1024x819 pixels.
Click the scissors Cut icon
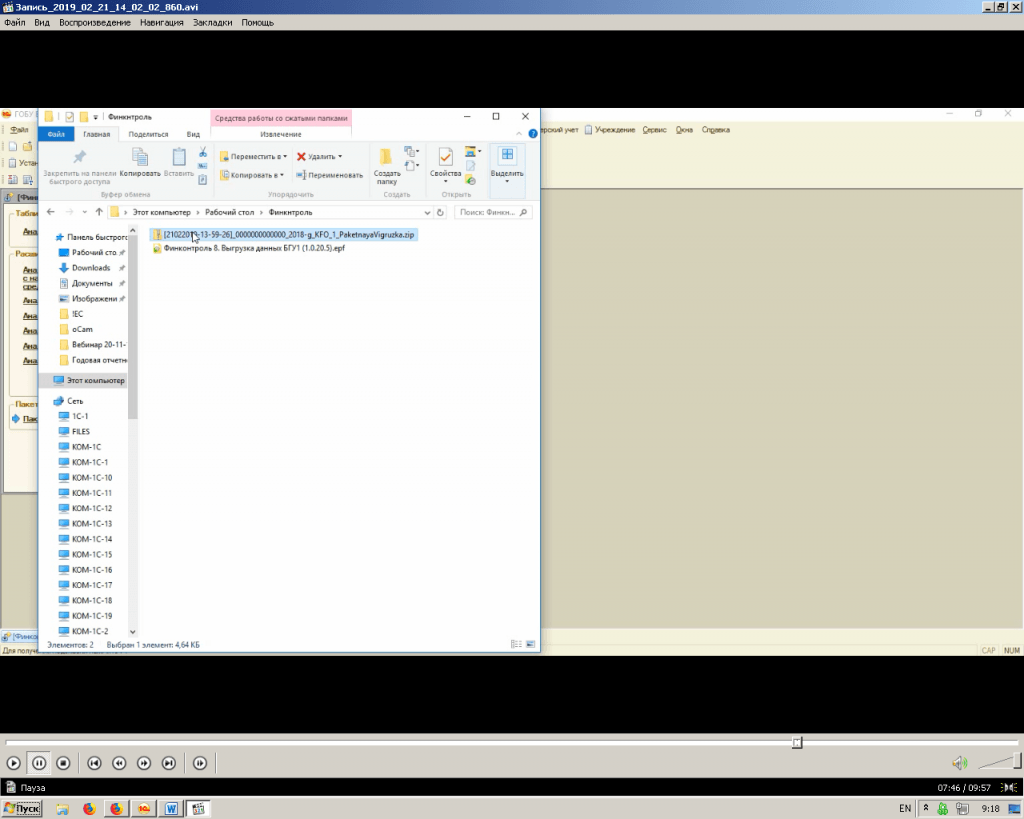coord(202,153)
